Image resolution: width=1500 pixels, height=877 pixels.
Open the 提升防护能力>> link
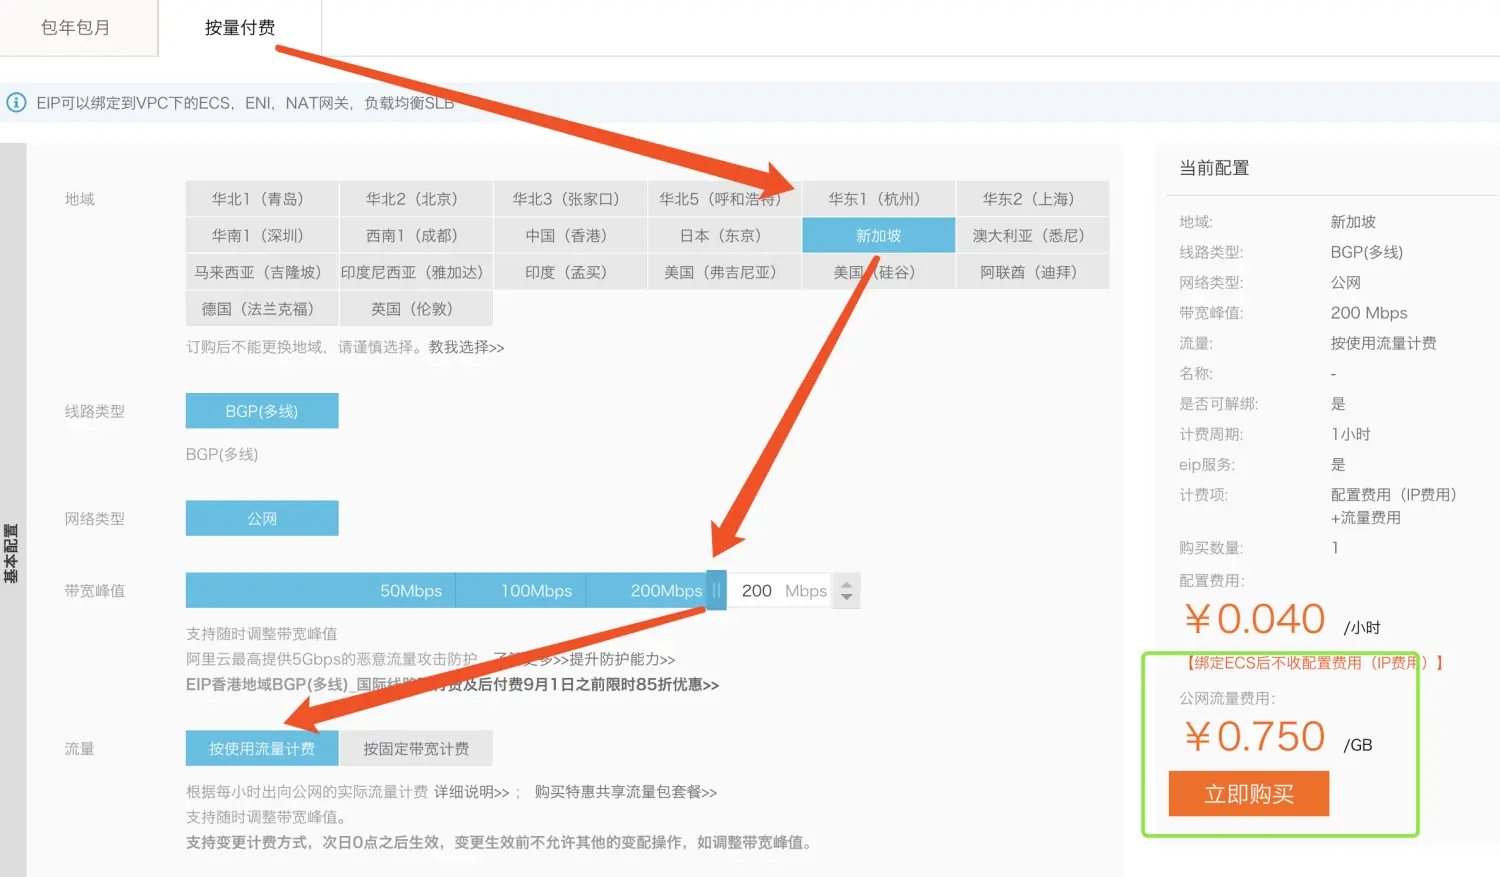622,659
